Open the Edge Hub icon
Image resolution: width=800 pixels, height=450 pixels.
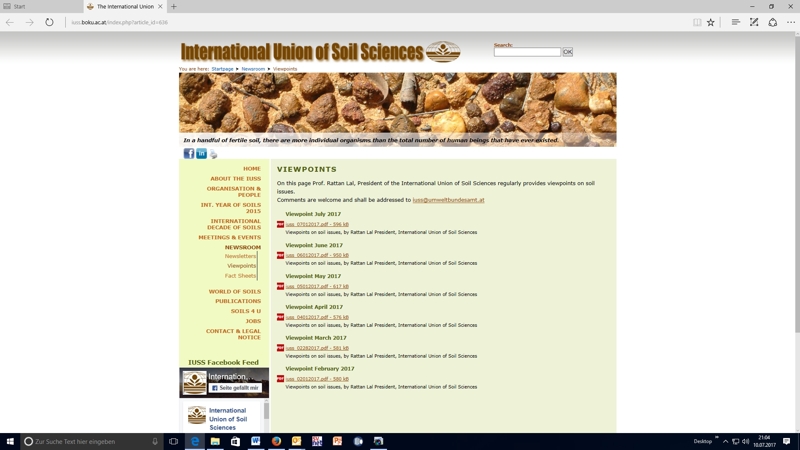coord(735,22)
